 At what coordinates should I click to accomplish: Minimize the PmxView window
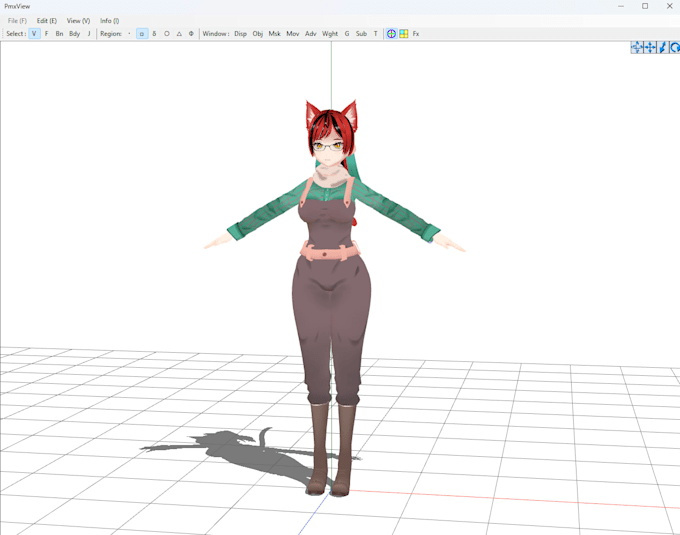coord(621,6)
